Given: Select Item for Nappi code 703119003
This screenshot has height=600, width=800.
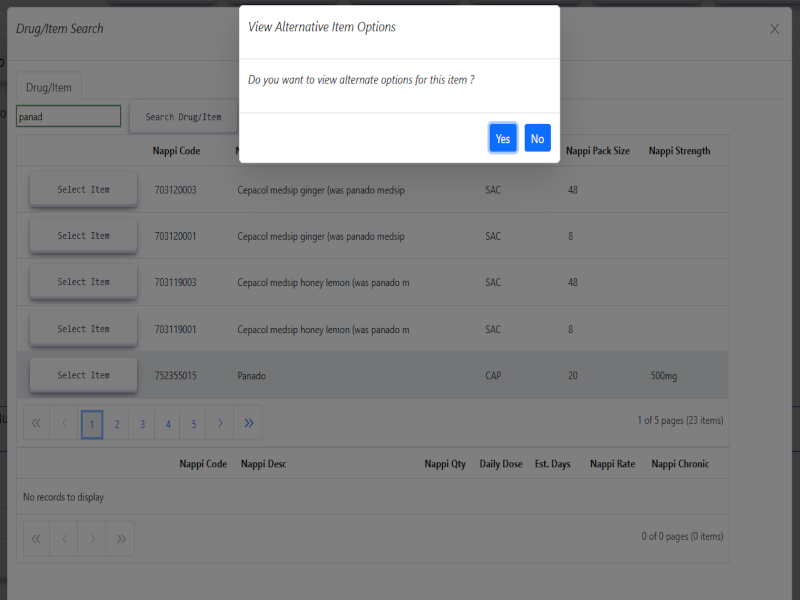Looking at the screenshot, I should coord(83,282).
